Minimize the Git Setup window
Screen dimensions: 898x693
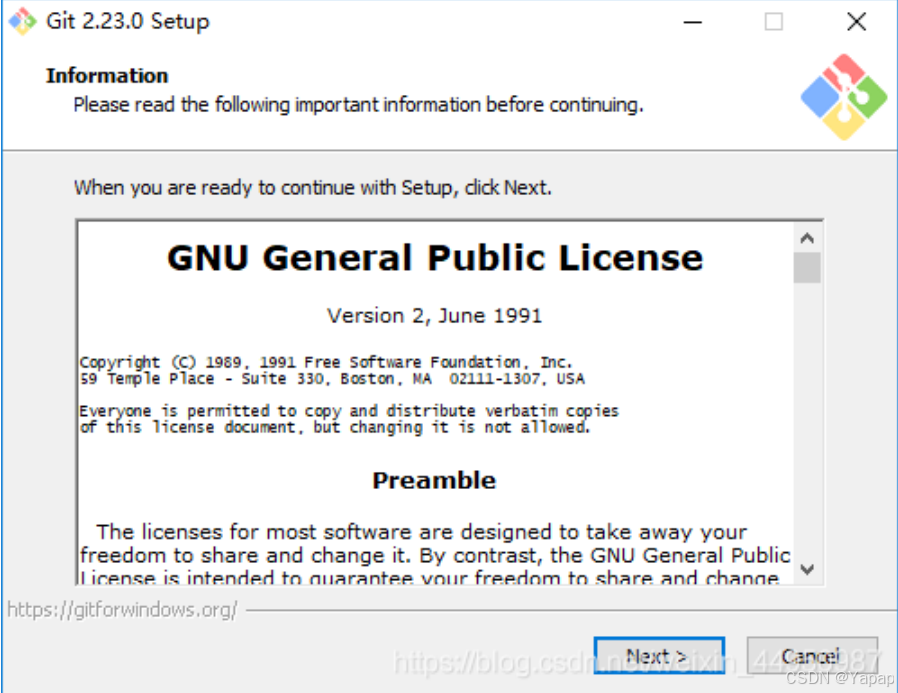click(692, 22)
